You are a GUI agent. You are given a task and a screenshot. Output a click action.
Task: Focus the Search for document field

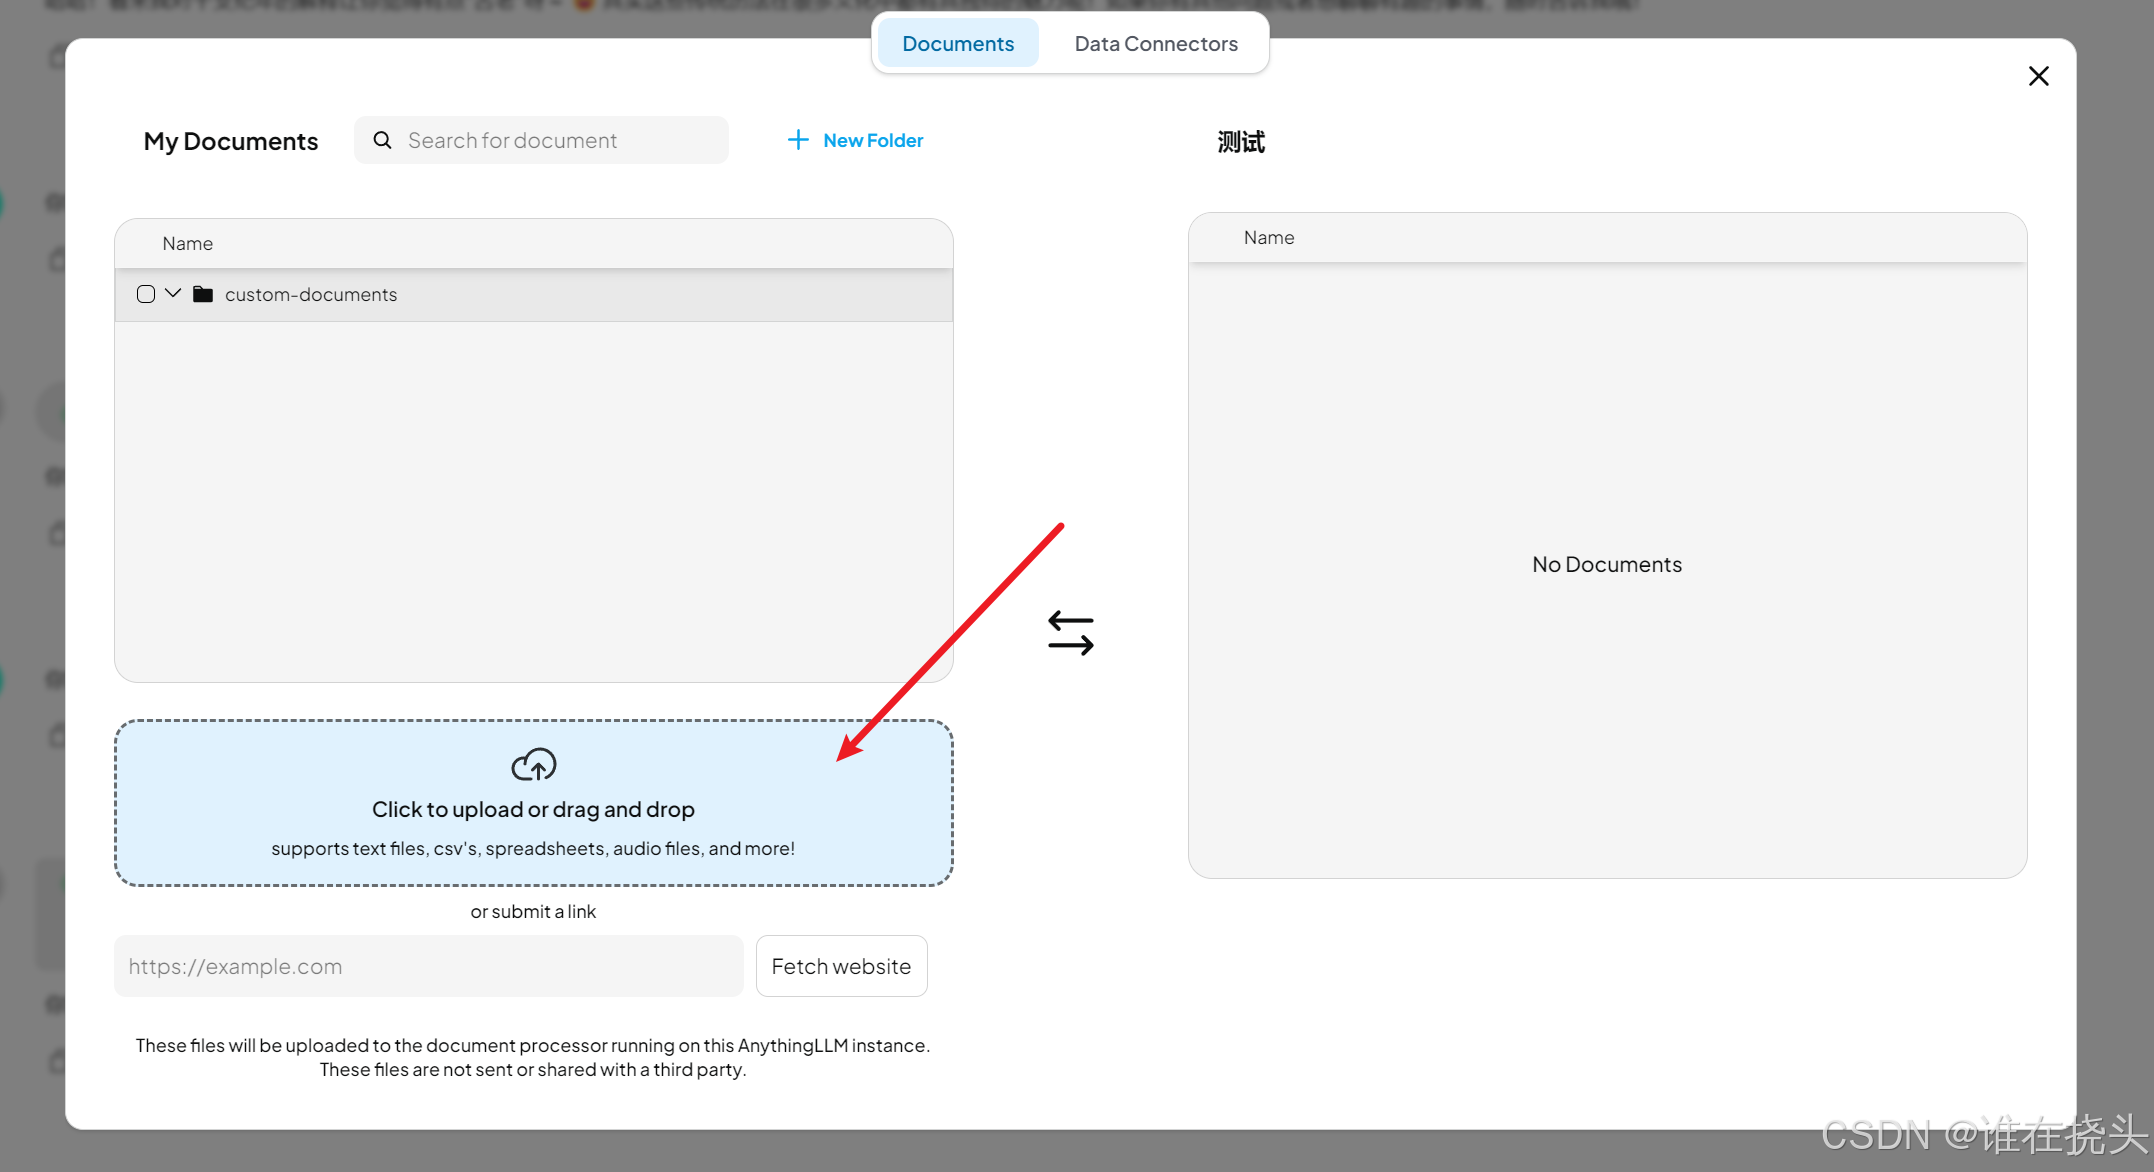click(x=560, y=141)
